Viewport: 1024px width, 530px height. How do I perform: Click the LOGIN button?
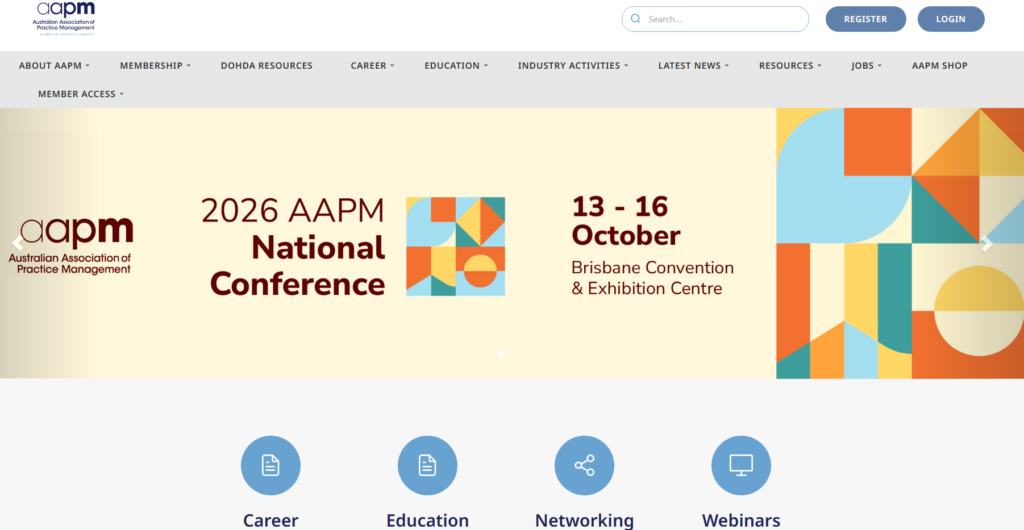click(x=950, y=19)
